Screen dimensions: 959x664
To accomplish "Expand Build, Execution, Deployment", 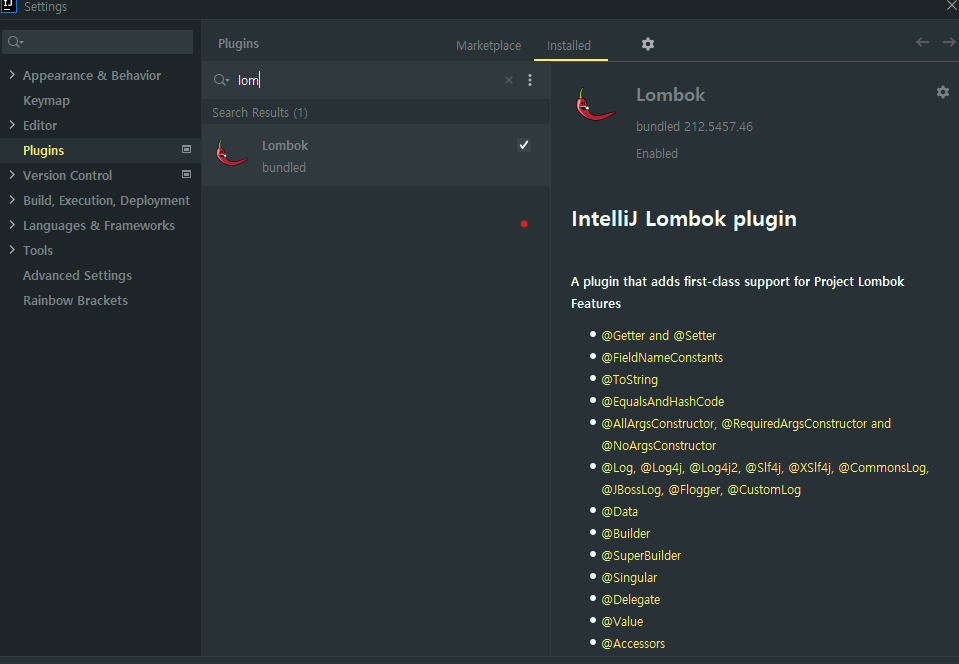I will (x=12, y=200).
